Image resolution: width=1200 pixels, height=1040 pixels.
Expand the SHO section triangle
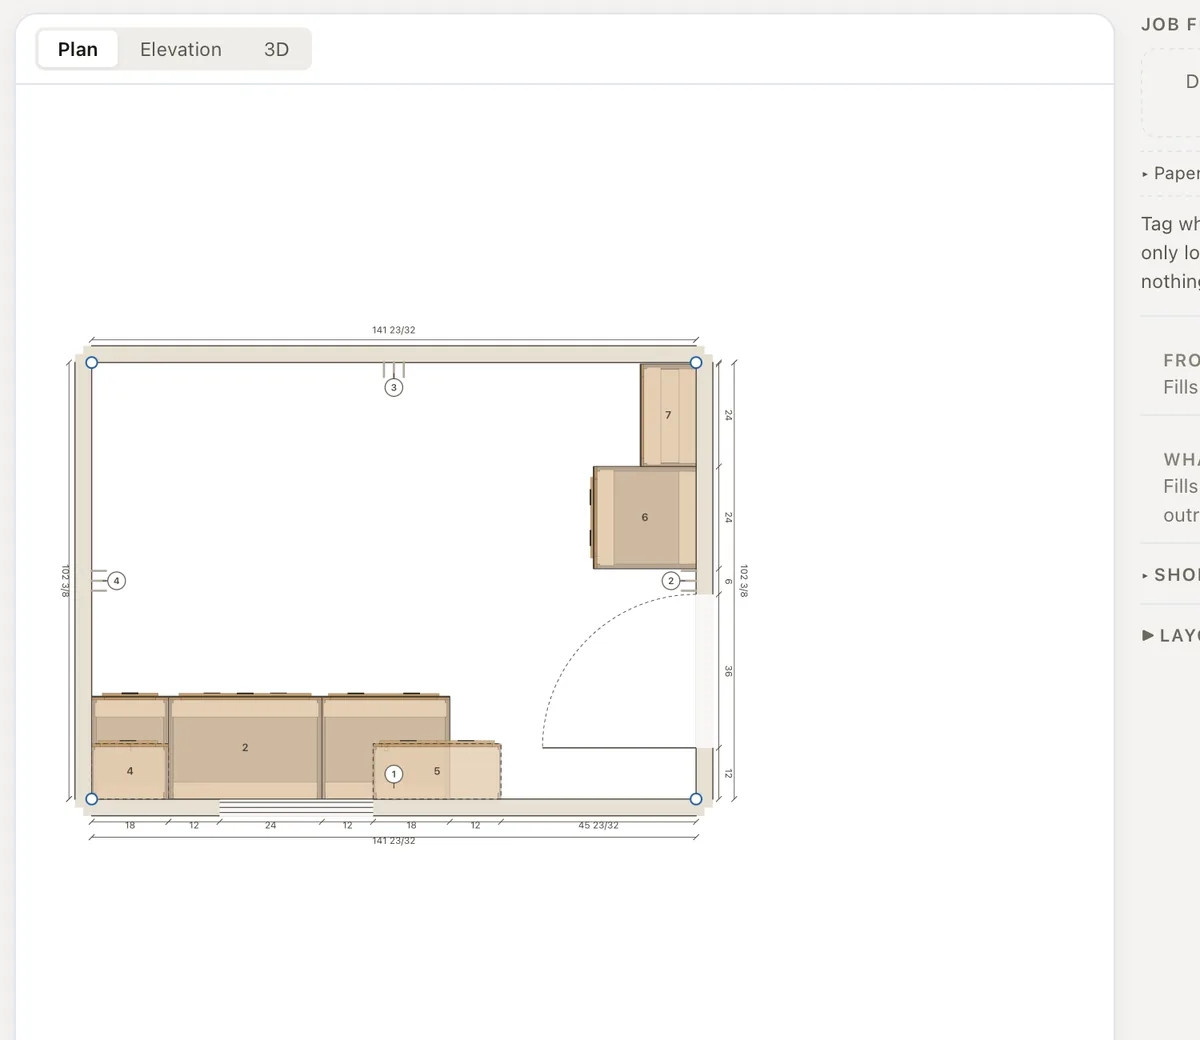click(x=1145, y=576)
